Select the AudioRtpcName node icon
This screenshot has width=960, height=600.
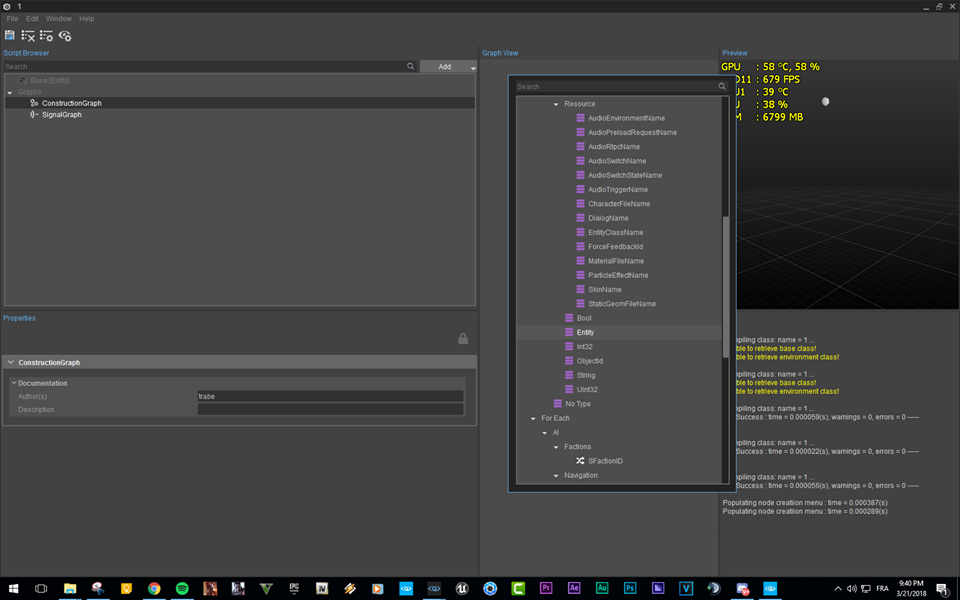[x=580, y=146]
